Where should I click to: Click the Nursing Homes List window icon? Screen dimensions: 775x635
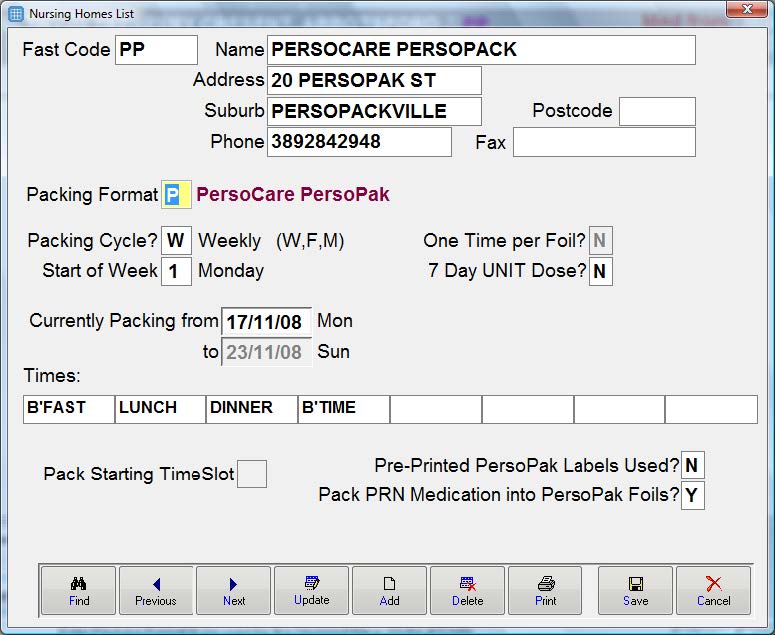pyautogui.click(x=15, y=14)
